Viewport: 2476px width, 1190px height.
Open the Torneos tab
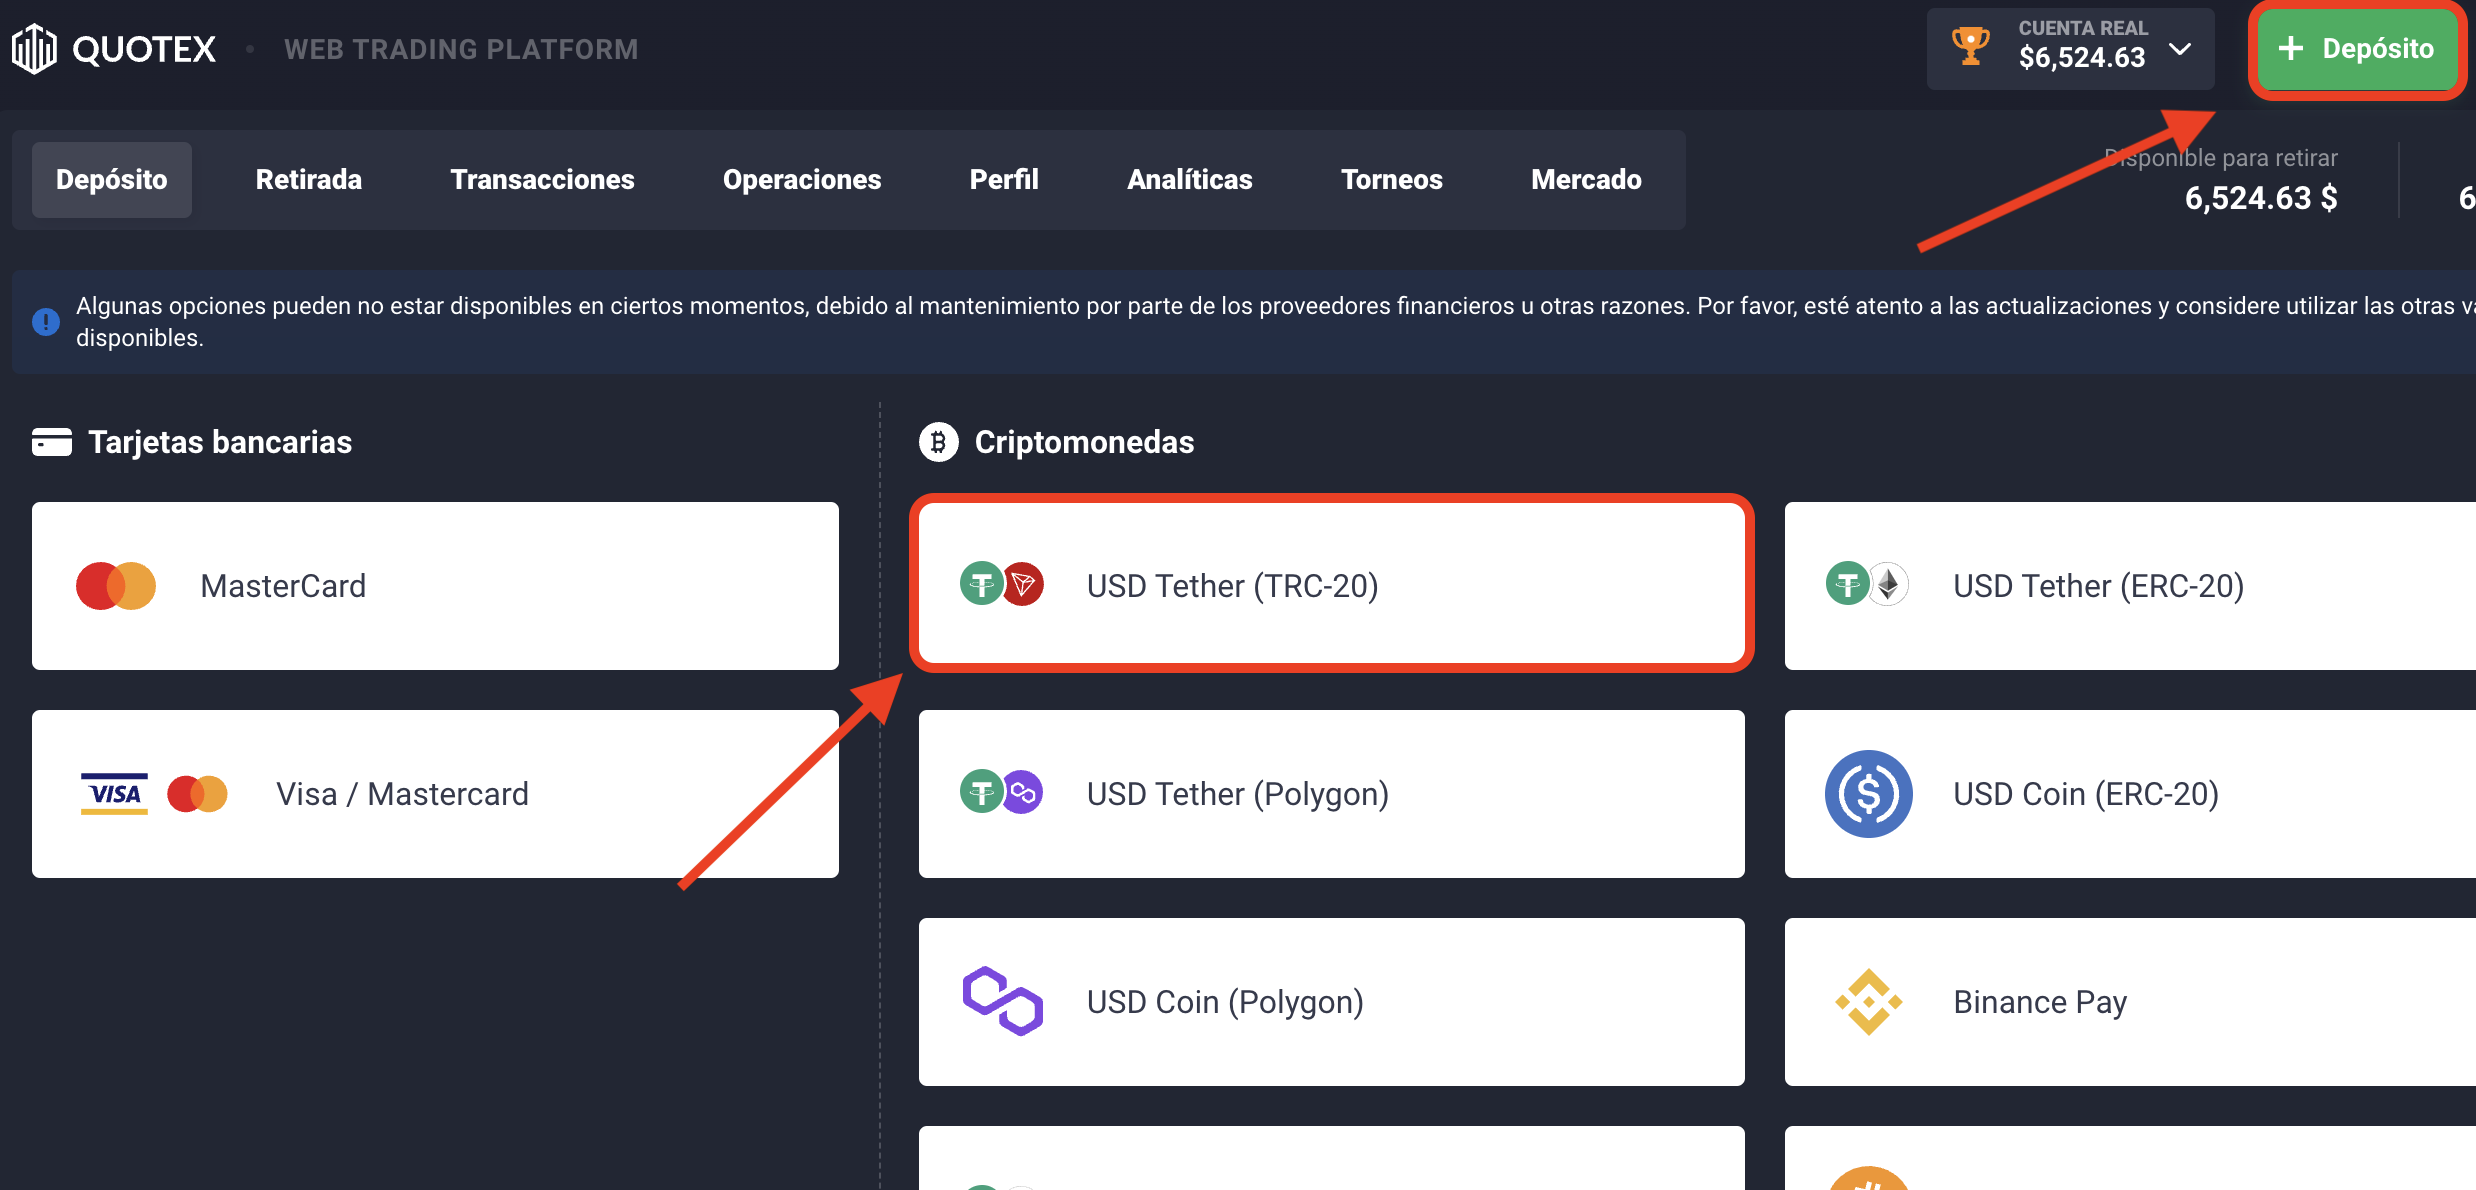(x=1391, y=180)
